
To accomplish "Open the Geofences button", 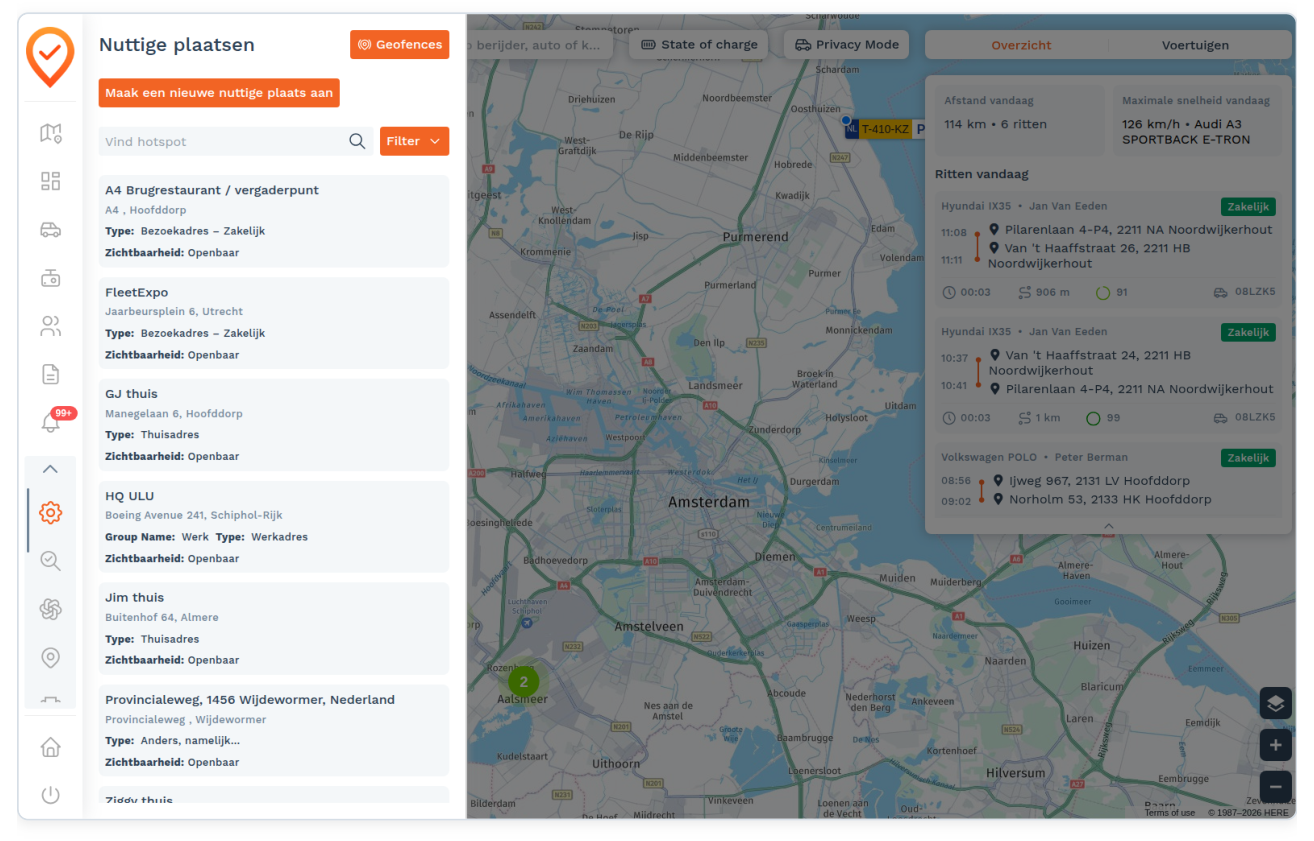I will point(399,45).
